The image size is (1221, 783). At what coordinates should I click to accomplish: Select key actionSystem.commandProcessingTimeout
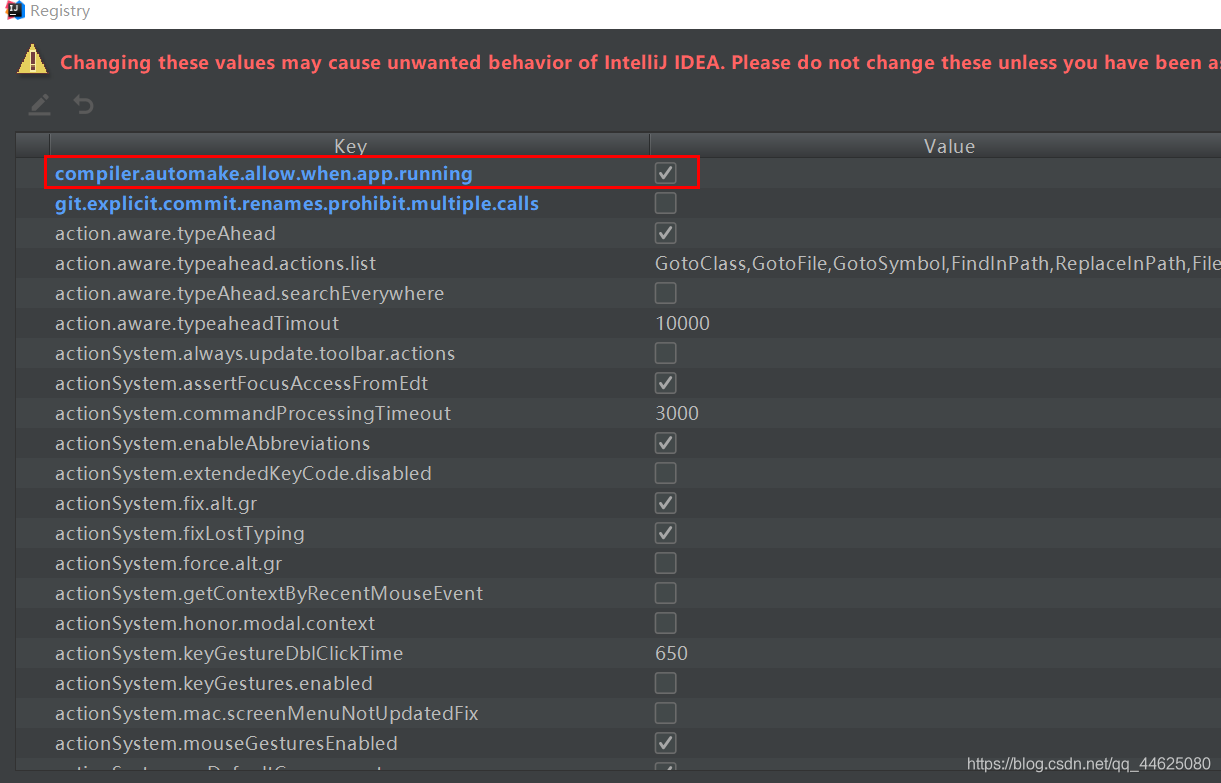click(253, 413)
